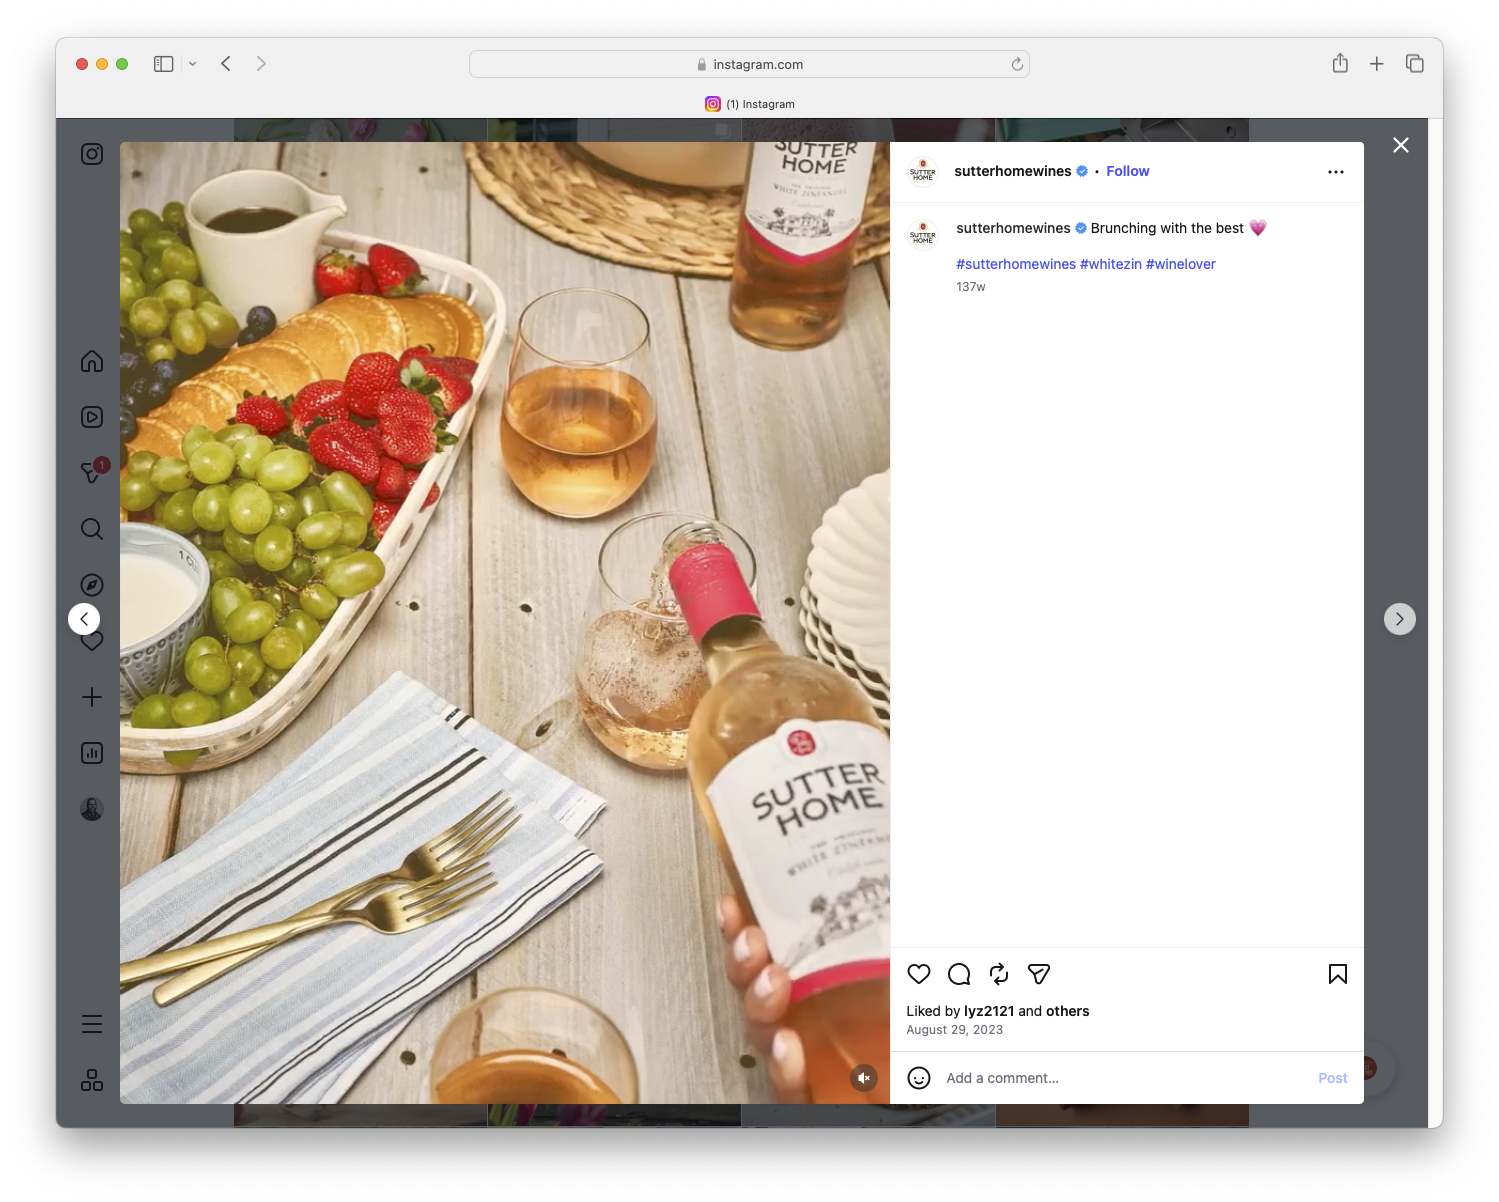
Task: Open the insights dashboard icon
Action: (91, 753)
